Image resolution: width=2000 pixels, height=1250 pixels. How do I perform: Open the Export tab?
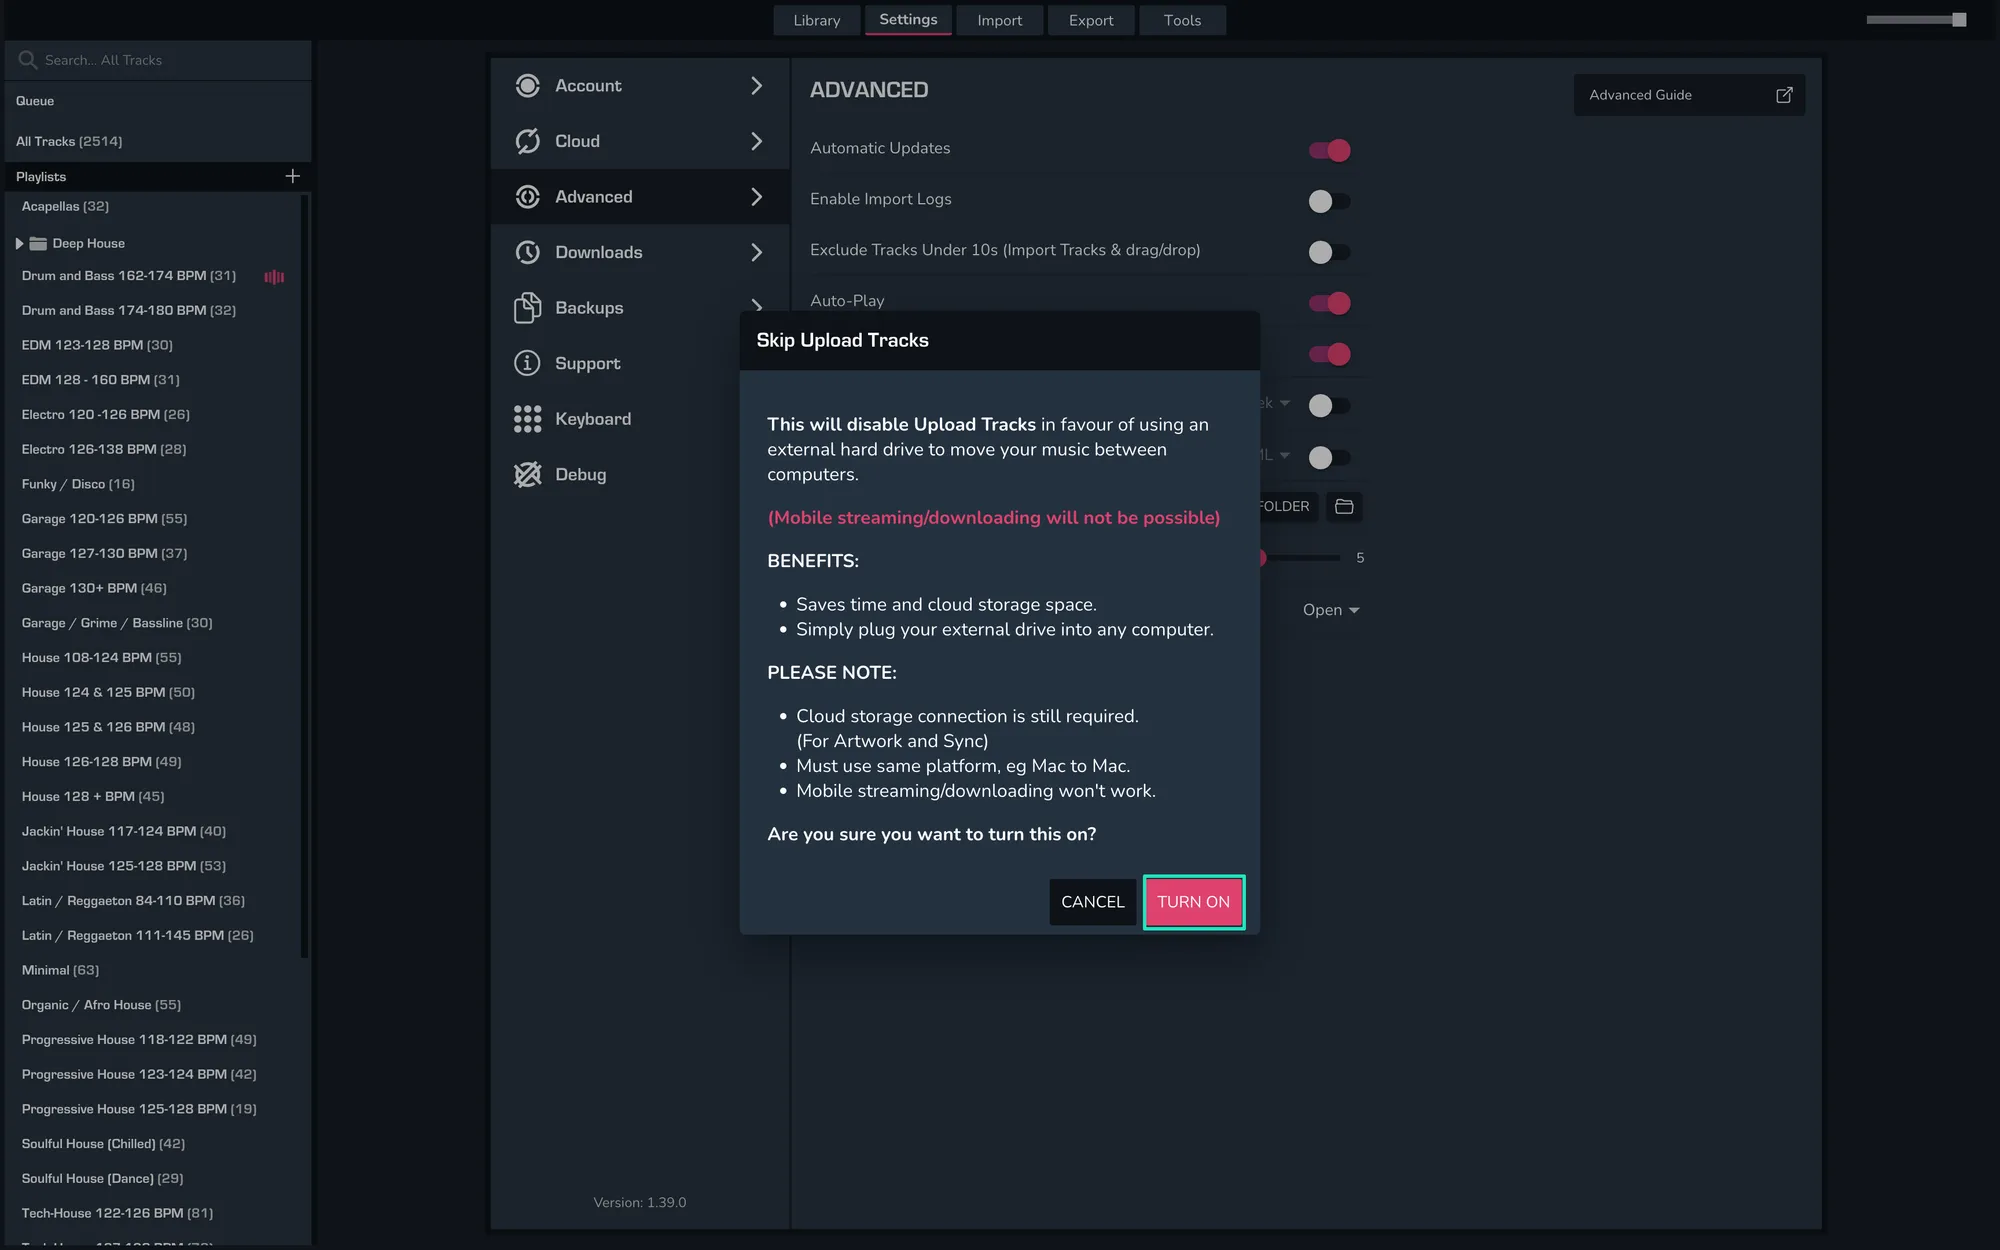tap(1090, 20)
